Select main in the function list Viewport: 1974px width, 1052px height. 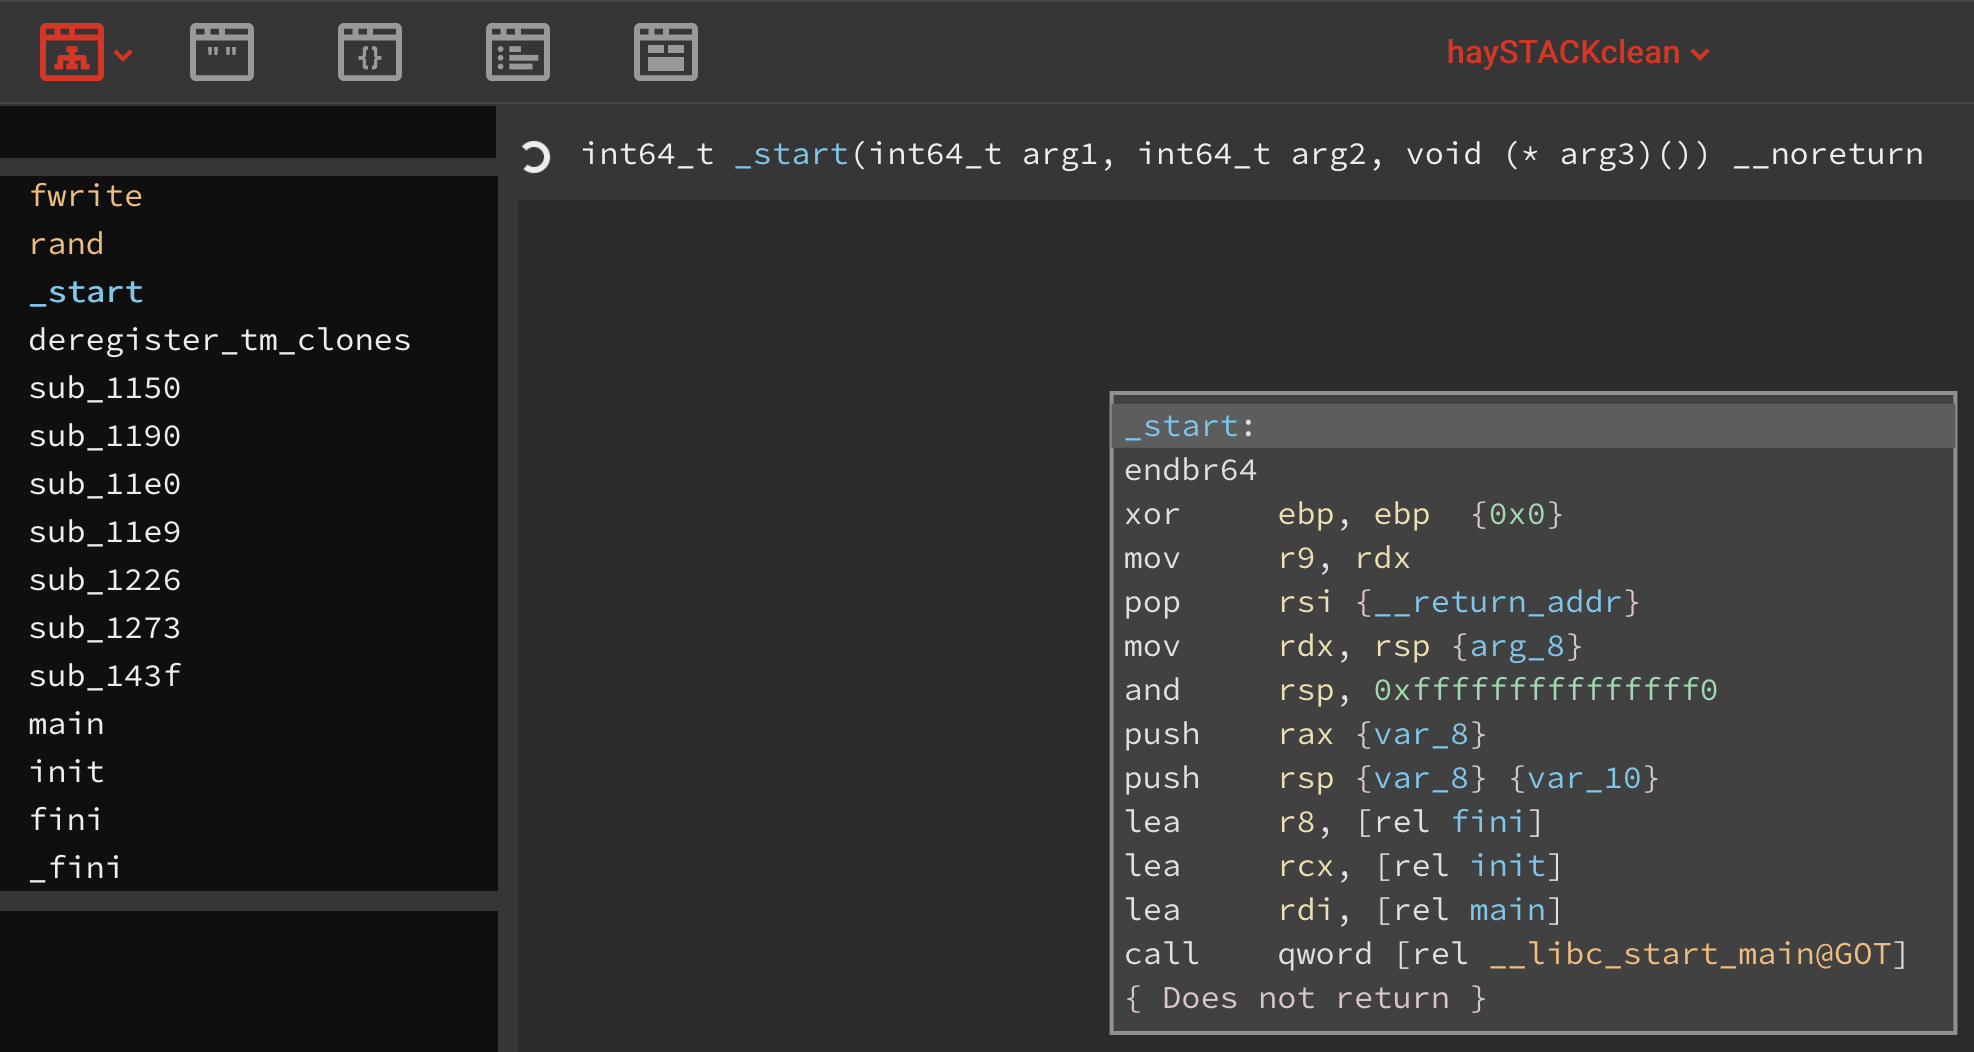66,724
